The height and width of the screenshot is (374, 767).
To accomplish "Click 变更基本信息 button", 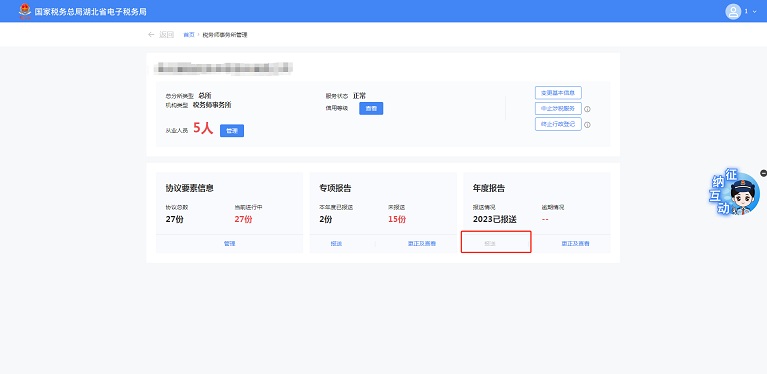I will click(558, 92).
